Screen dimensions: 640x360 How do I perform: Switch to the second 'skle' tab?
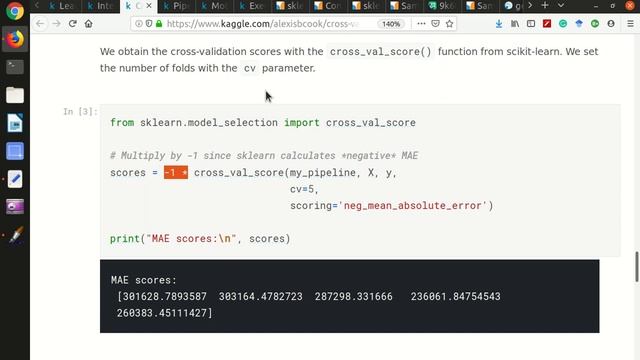(366, 6)
